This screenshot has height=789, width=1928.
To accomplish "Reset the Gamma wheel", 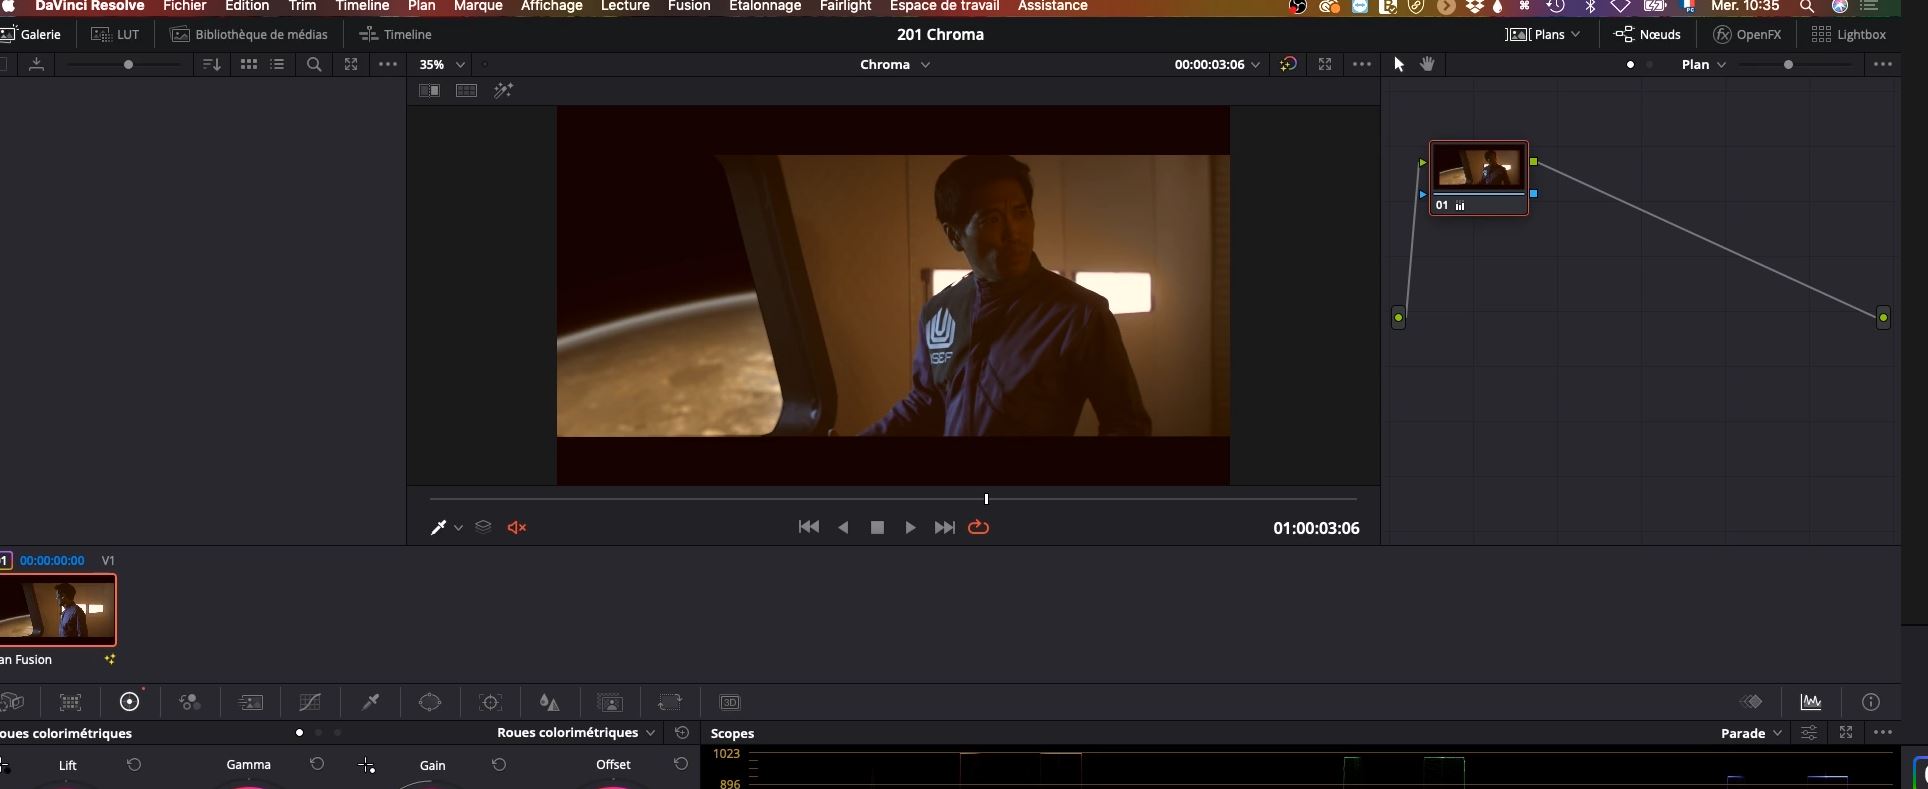I will [317, 764].
